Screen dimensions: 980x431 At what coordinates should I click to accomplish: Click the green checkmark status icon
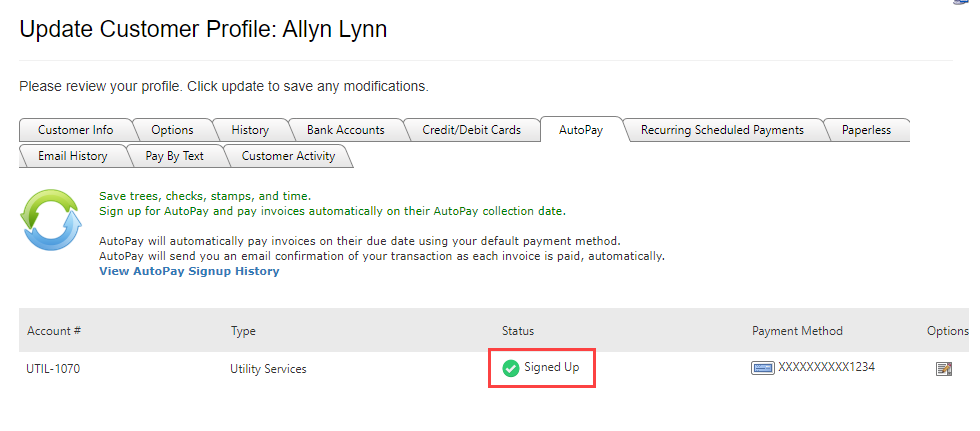click(511, 369)
